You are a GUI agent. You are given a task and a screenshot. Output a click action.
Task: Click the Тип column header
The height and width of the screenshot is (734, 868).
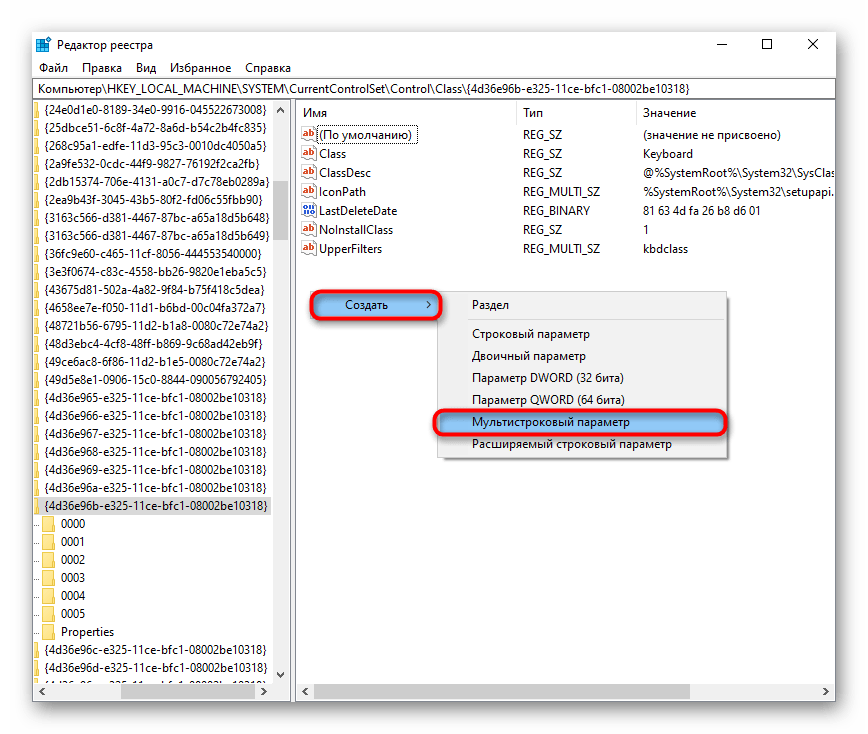coord(533,113)
